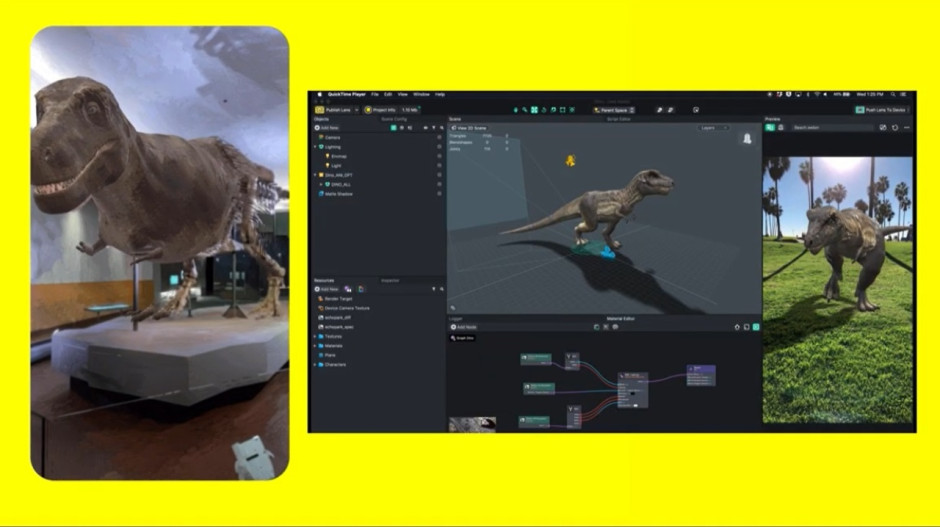Open the Edit menu
Screen dimensions: 940x527
(388, 94)
